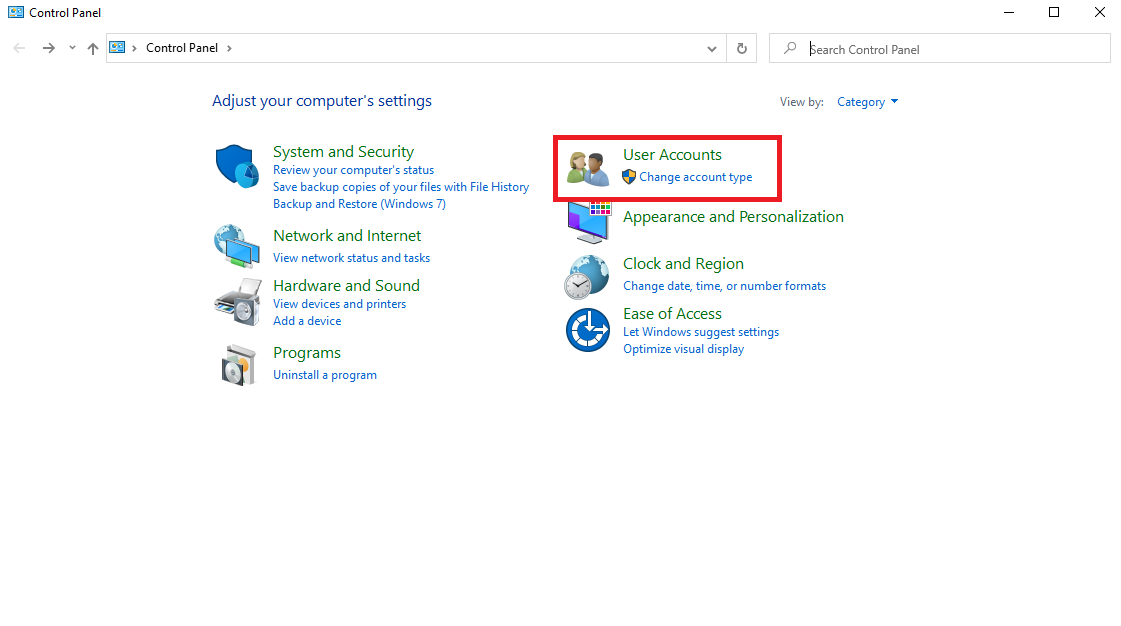The image size is (1121, 626).
Task: Click the Control Panel icon in address bar
Action: (117, 47)
